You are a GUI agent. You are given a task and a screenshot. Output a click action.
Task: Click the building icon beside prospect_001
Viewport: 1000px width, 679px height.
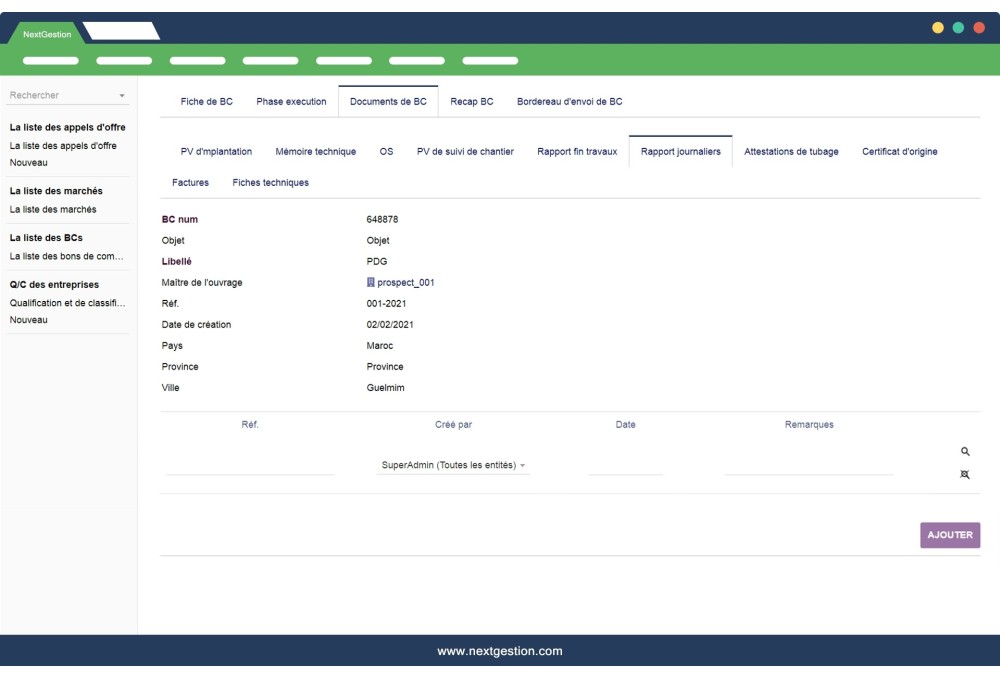click(371, 282)
